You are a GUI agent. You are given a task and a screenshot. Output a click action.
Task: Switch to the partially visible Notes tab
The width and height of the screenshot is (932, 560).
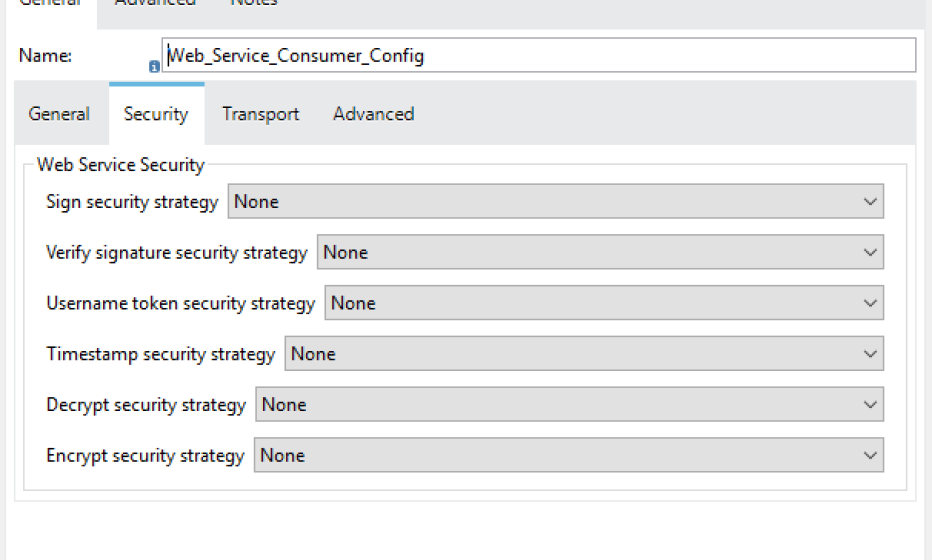254,4
